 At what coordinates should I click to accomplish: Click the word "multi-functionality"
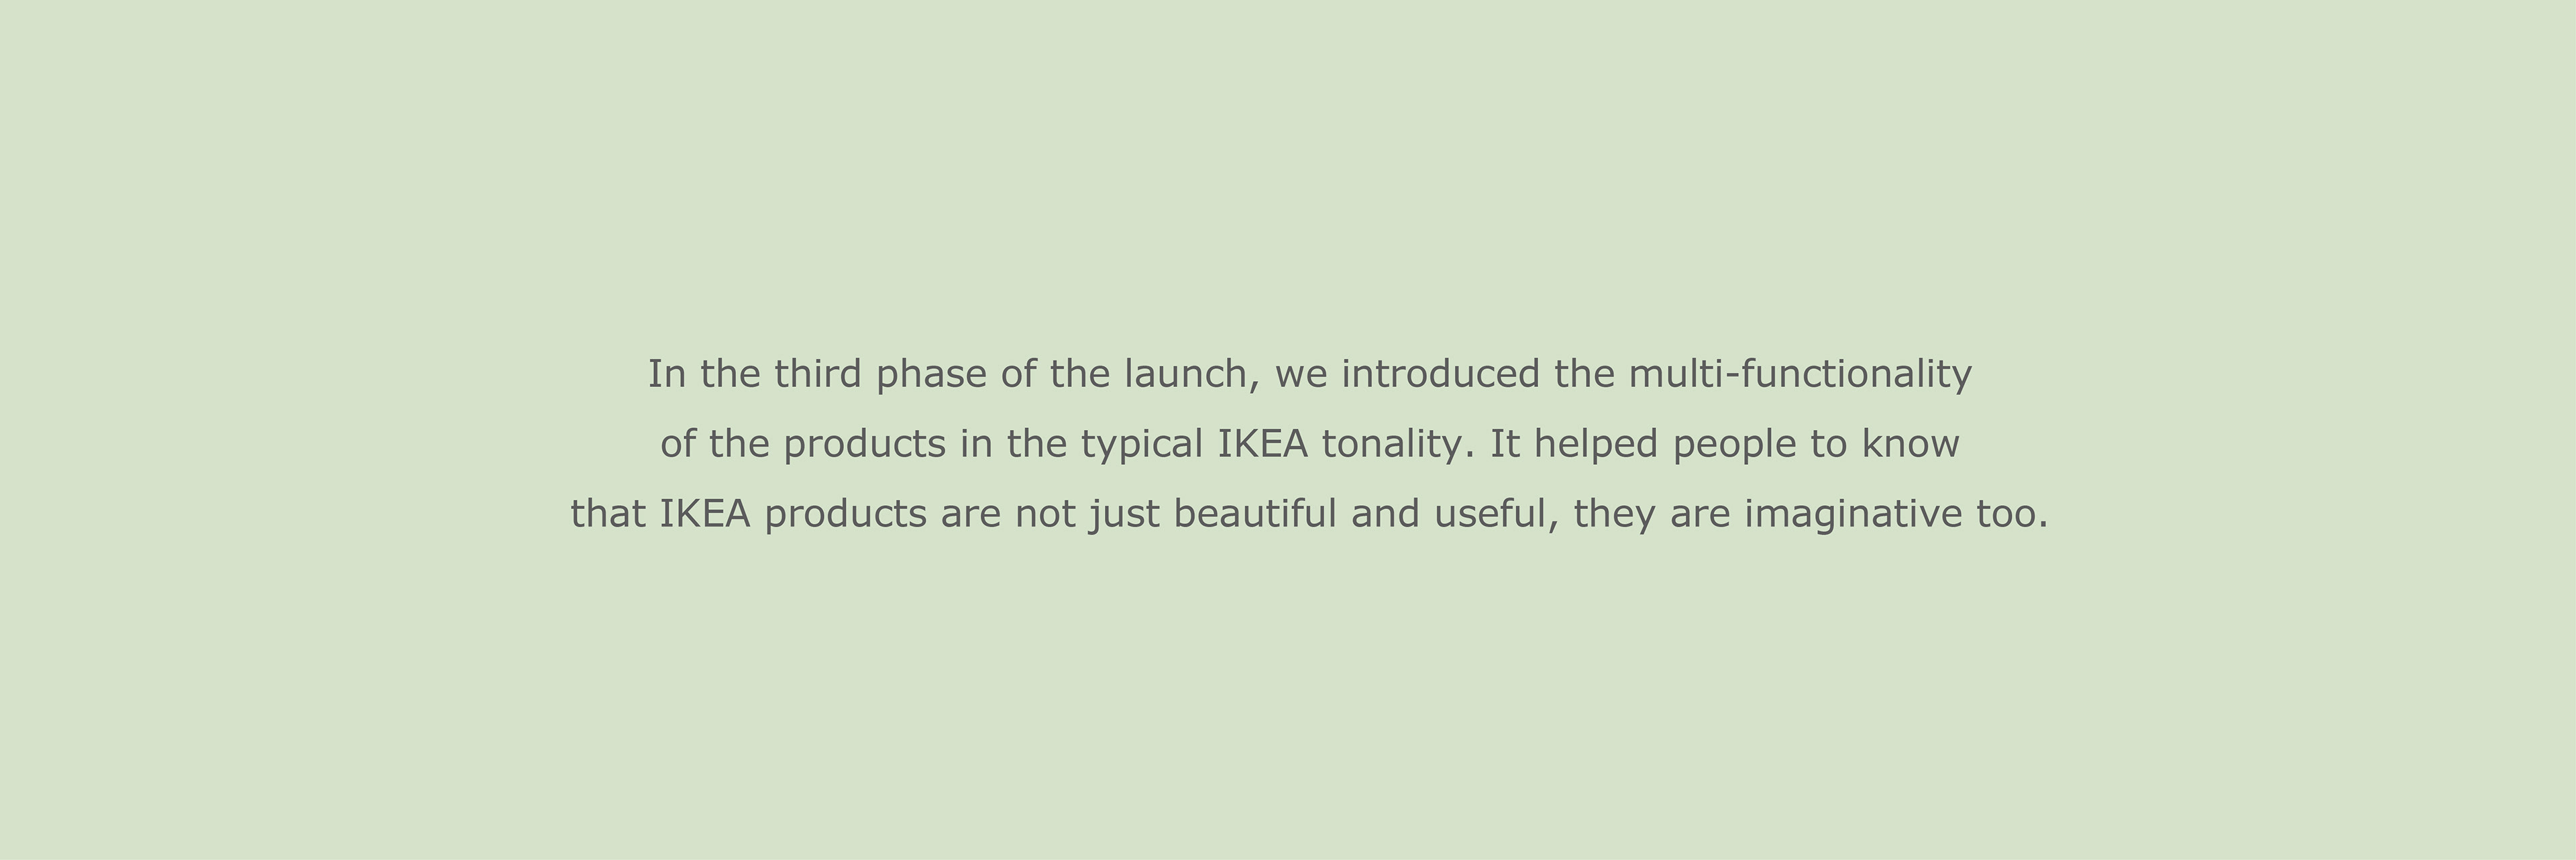(x=1800, y=374)
